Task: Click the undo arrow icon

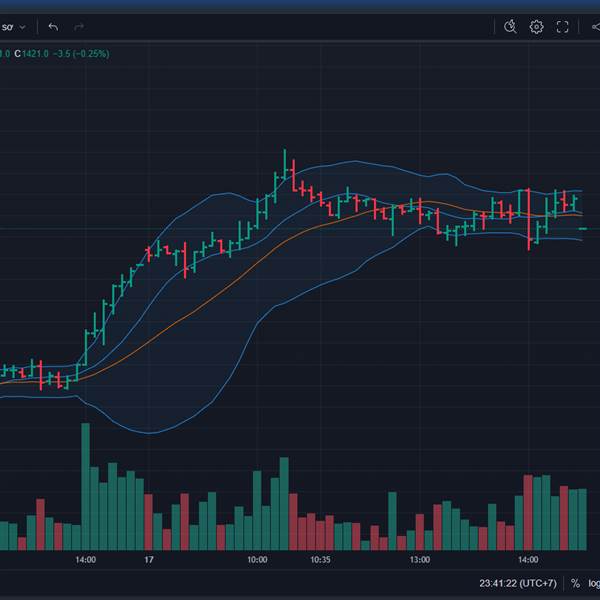Action: [x=53, y=27]
